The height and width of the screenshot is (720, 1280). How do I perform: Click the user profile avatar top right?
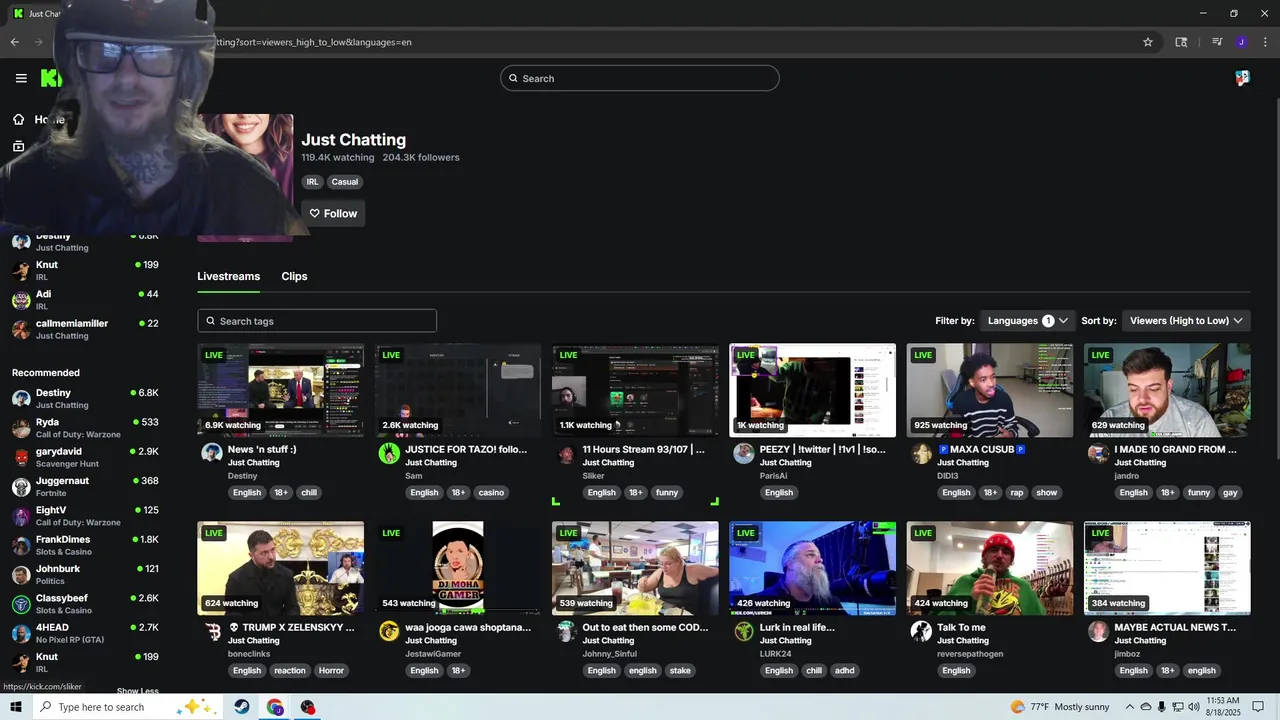(1242, 78)
